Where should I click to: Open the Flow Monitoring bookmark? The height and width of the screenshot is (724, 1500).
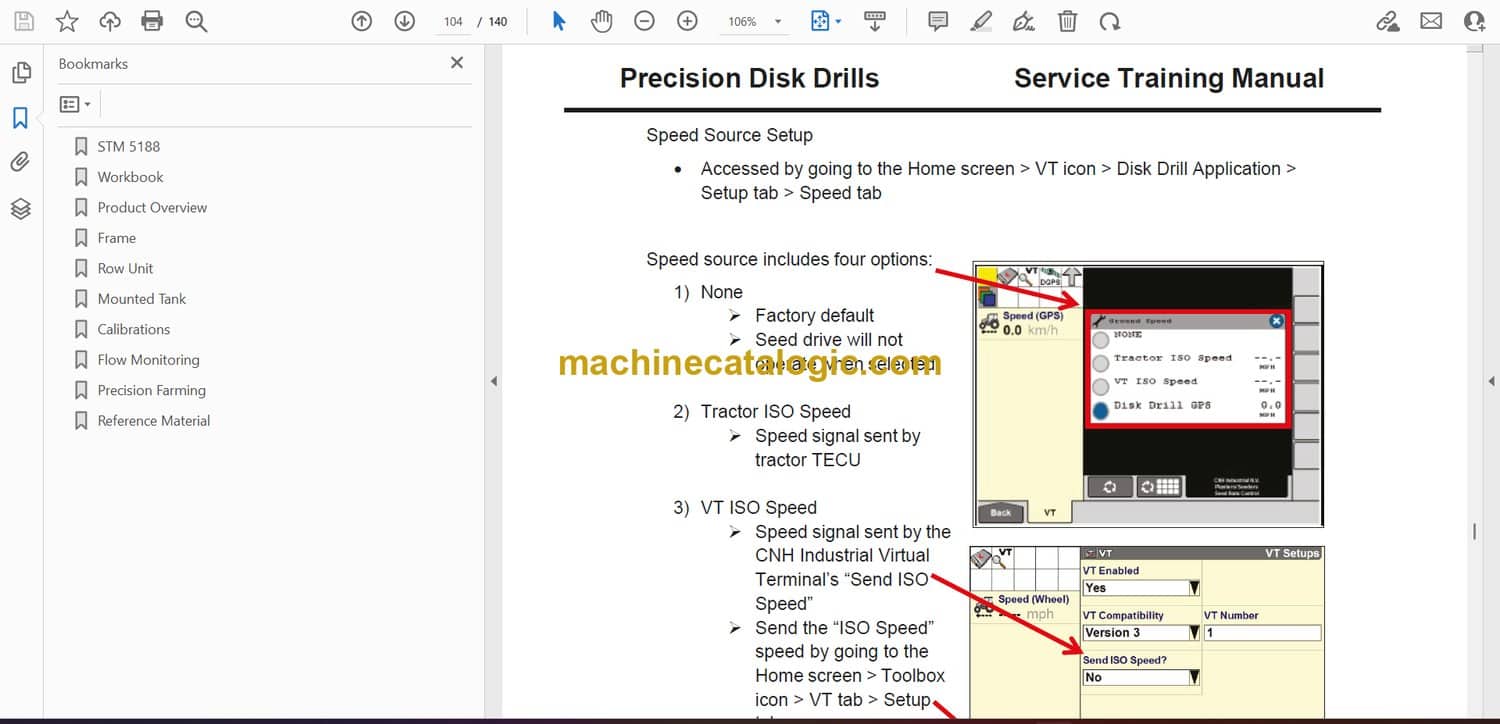[x=148, y=360]
